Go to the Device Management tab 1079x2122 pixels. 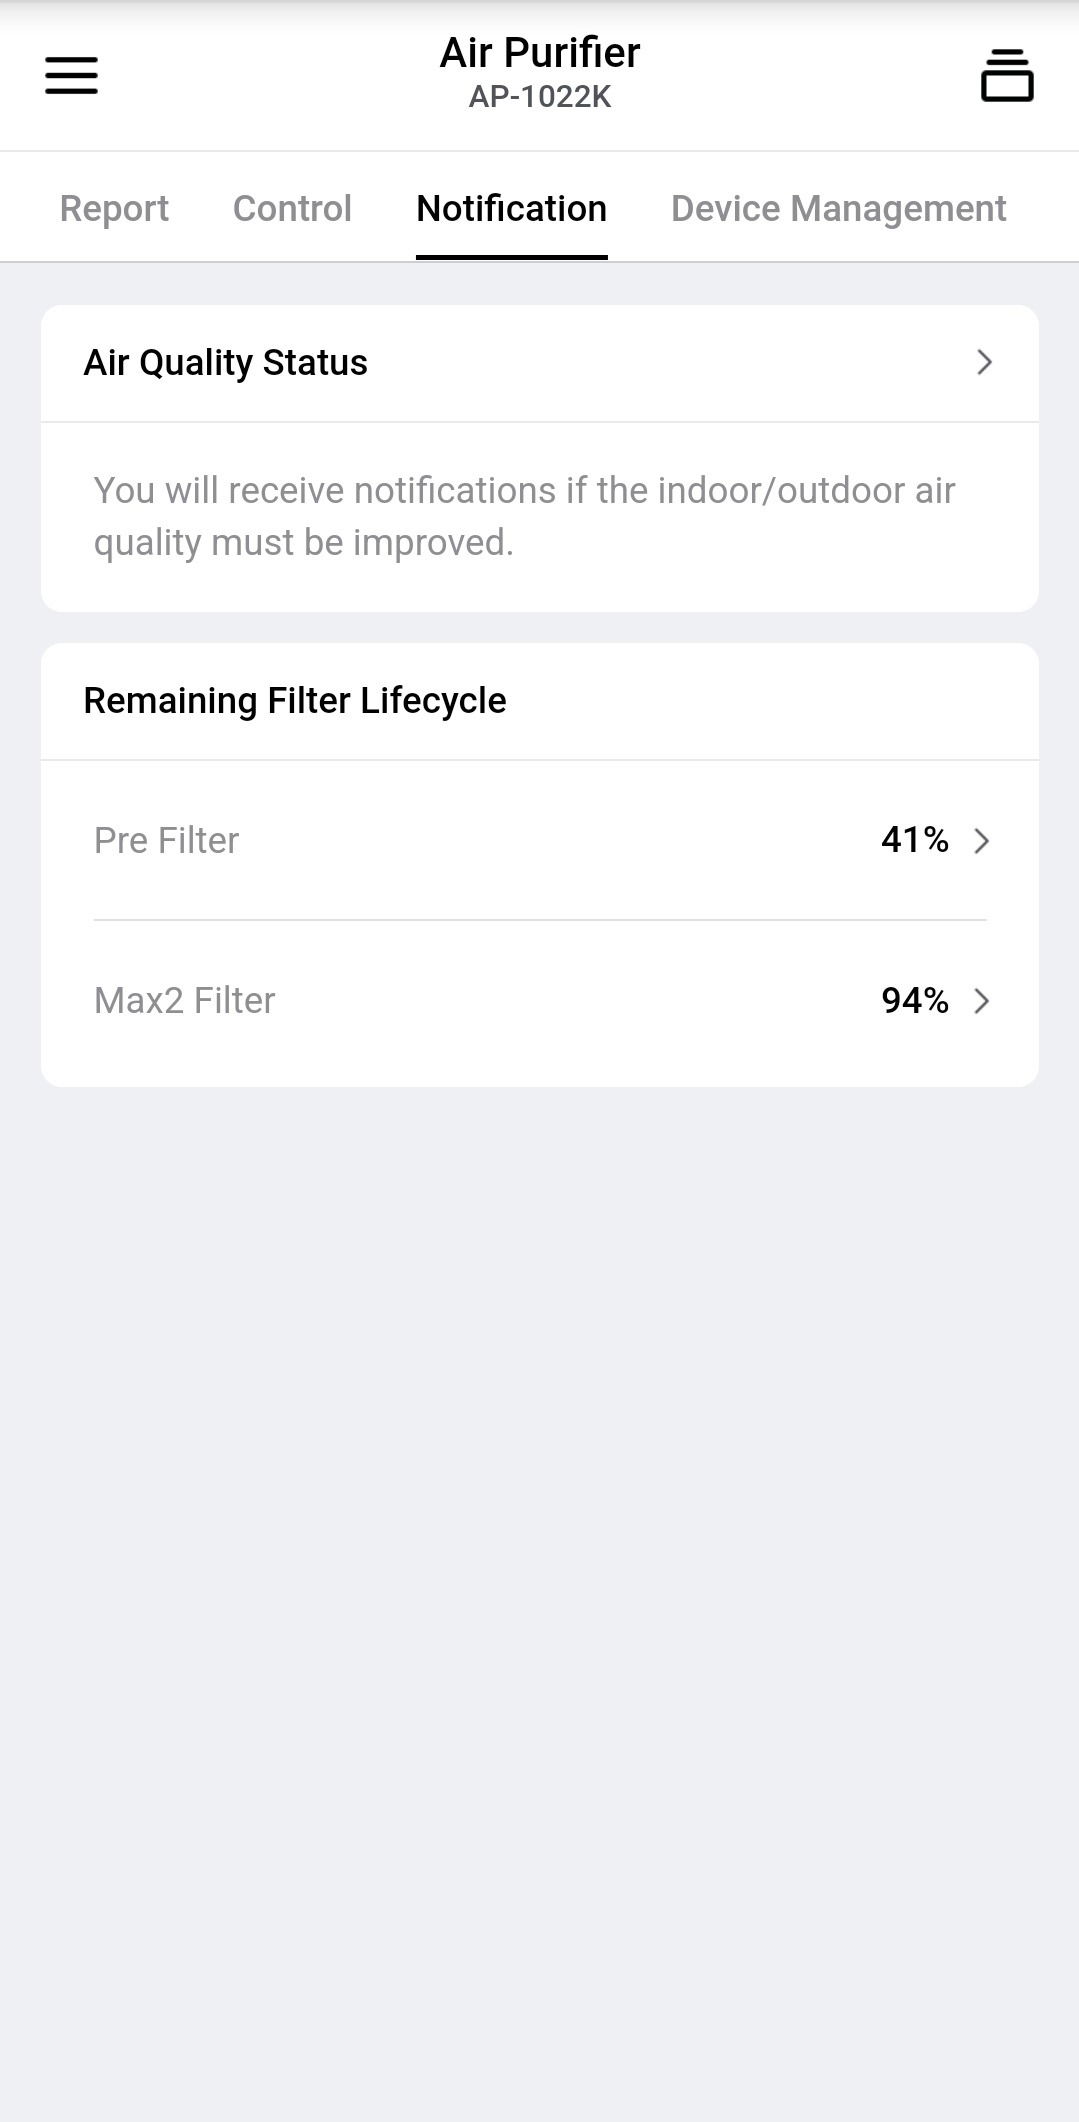coord(838,209)
